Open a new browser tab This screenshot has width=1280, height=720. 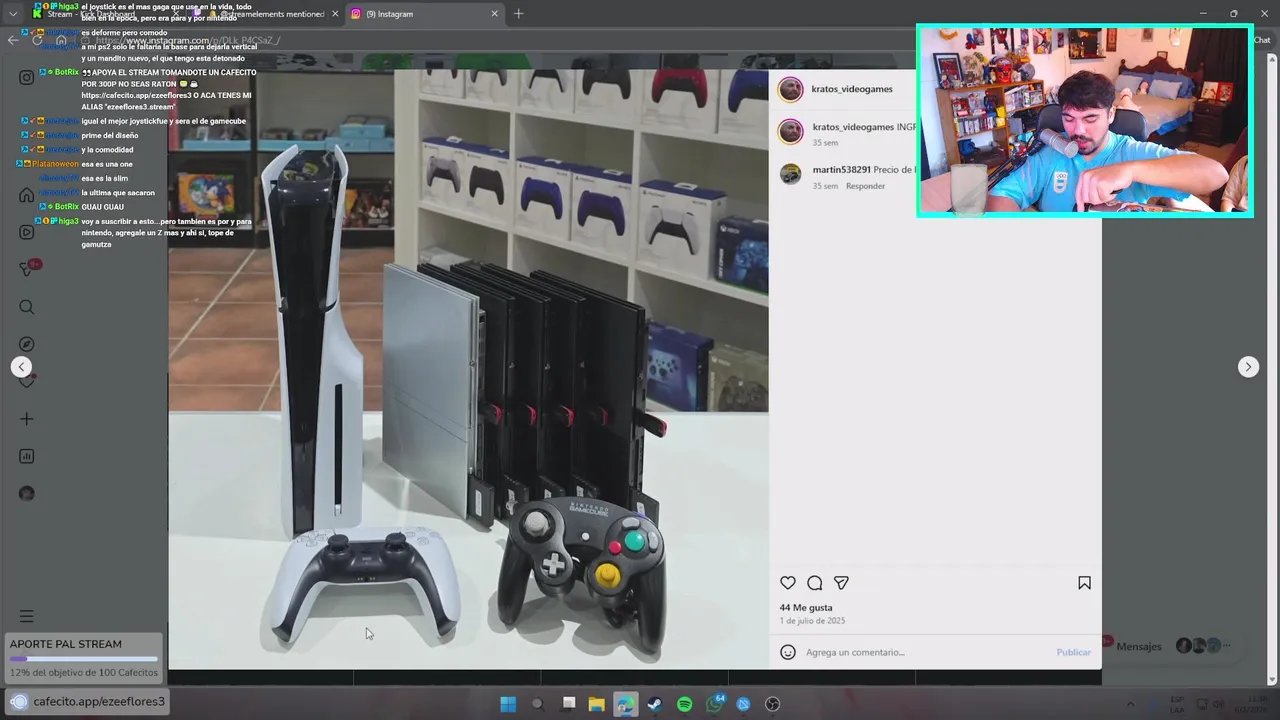518,14
